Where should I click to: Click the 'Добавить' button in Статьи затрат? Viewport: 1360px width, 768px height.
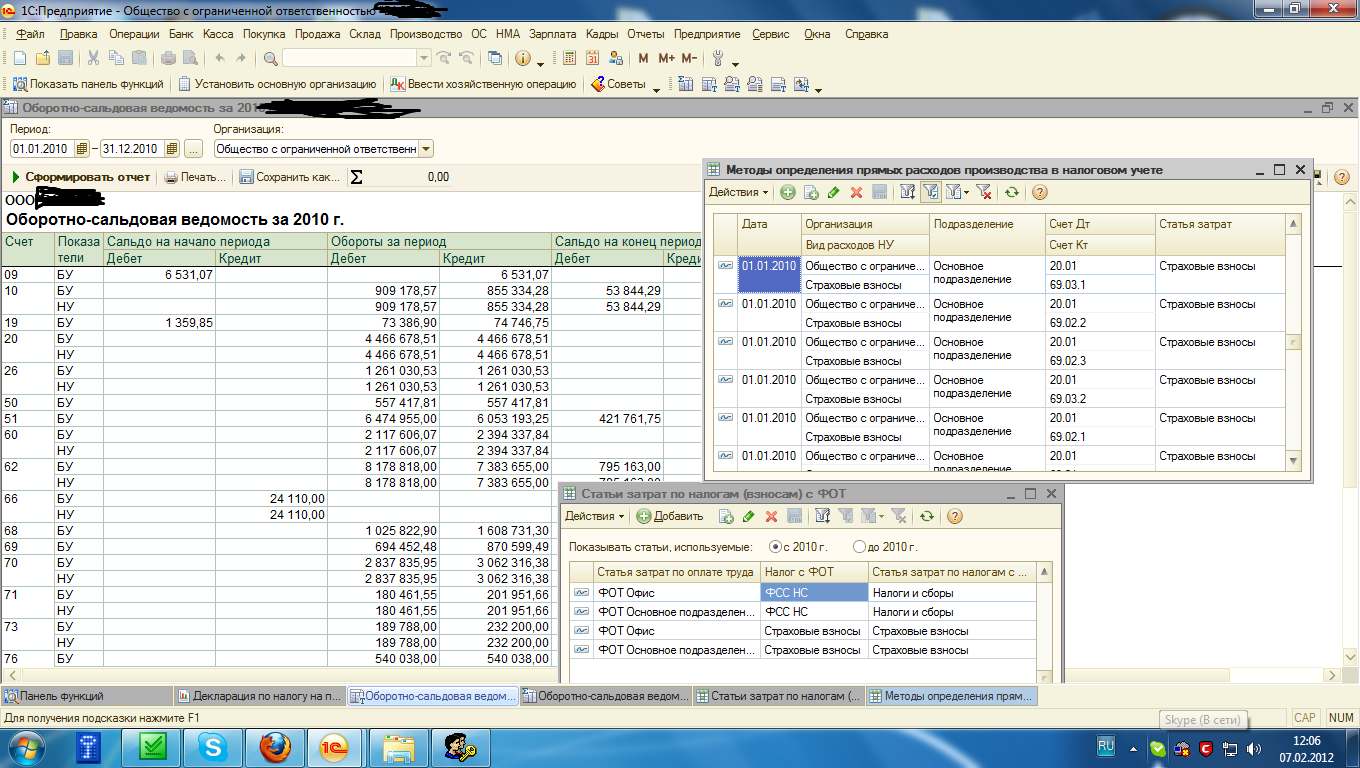coord(670,517)
